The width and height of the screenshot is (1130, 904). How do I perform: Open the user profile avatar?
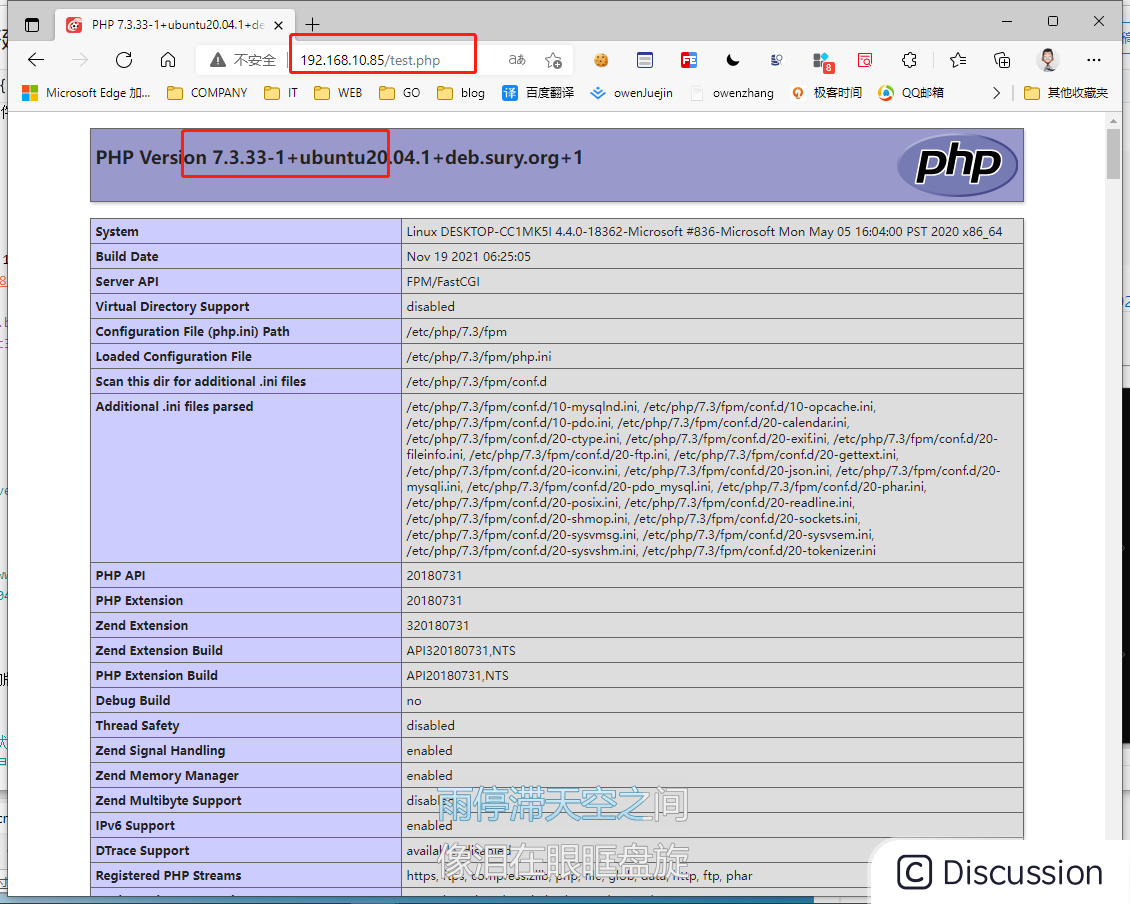pyautogui.click(x=1048, y=60)
